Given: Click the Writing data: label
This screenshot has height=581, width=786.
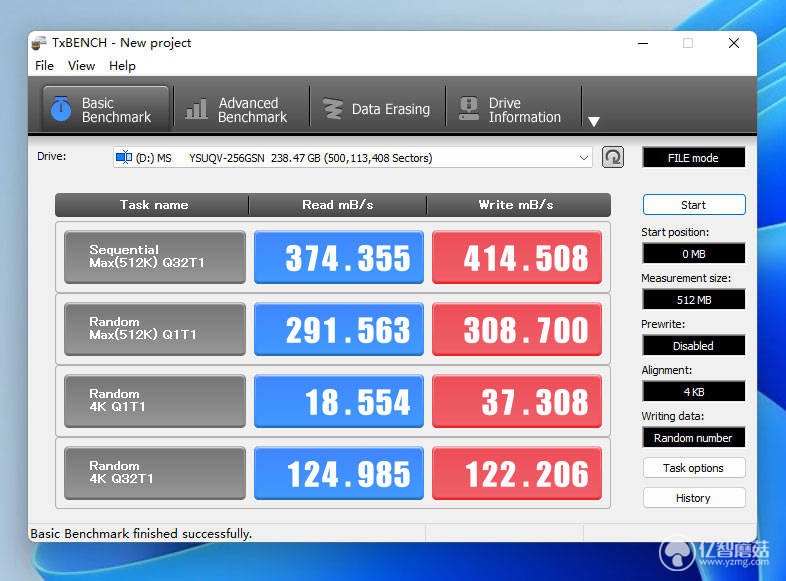Looking at the screenshot, I should (672, 416).
